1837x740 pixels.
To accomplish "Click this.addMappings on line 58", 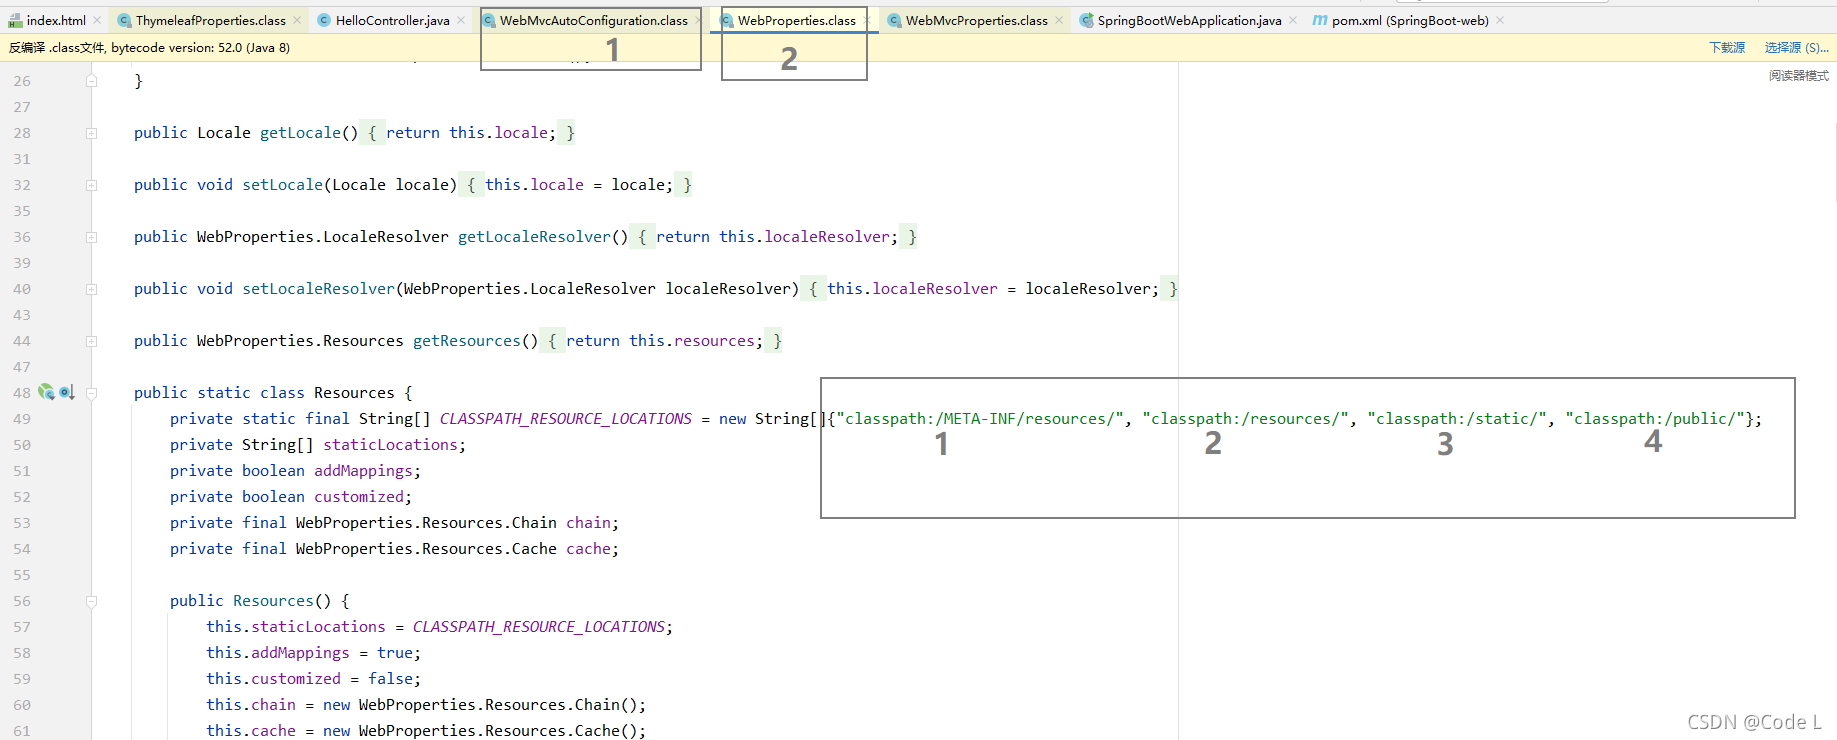I will tap(278, 653).
